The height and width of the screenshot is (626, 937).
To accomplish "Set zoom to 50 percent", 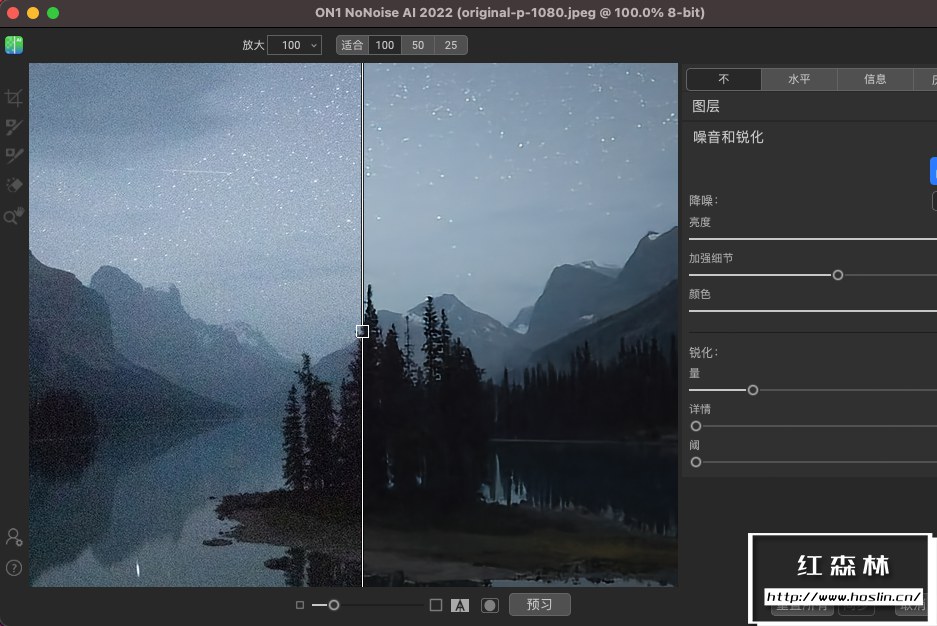I will point(418,45).
